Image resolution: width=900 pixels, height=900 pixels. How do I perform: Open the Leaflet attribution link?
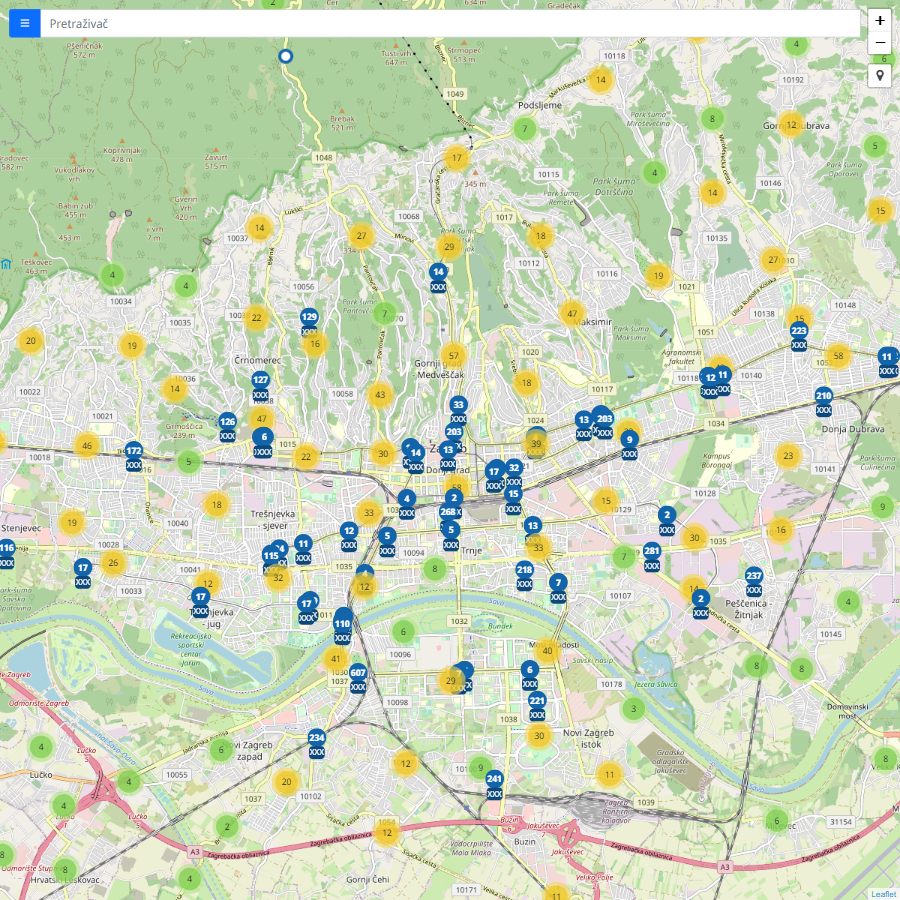point(883,894)
